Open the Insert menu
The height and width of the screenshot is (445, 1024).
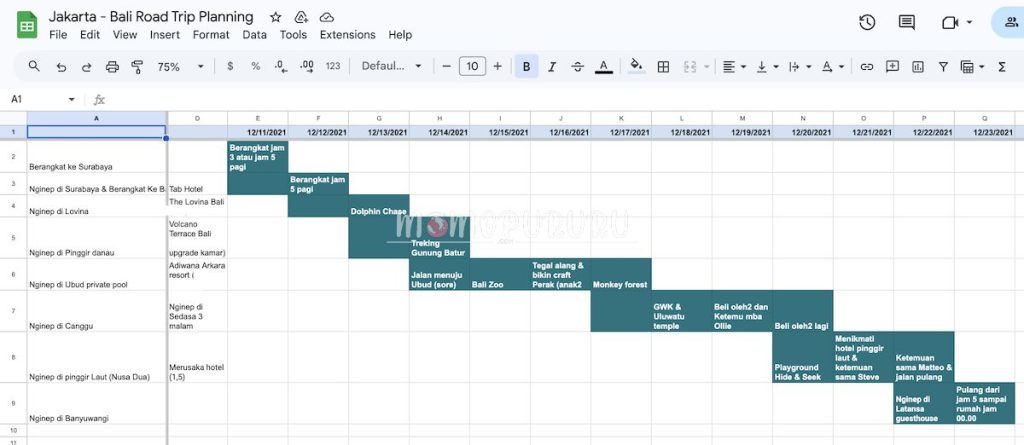click(x=165, y=35)
